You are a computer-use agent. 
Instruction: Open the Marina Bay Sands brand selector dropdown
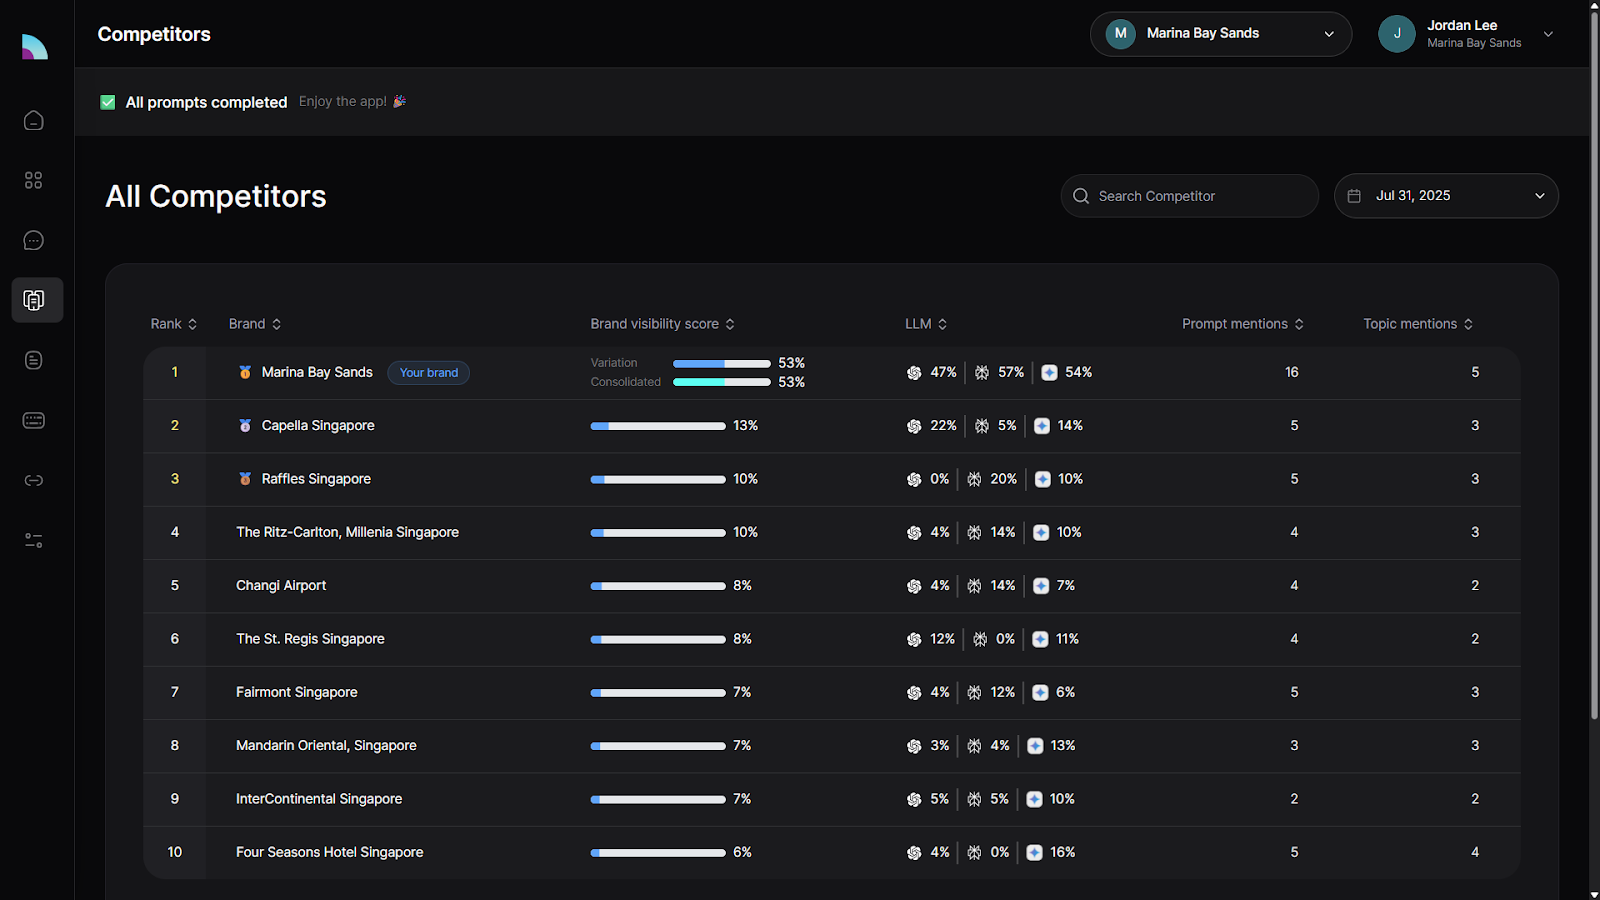click(x=1221, y=34)
